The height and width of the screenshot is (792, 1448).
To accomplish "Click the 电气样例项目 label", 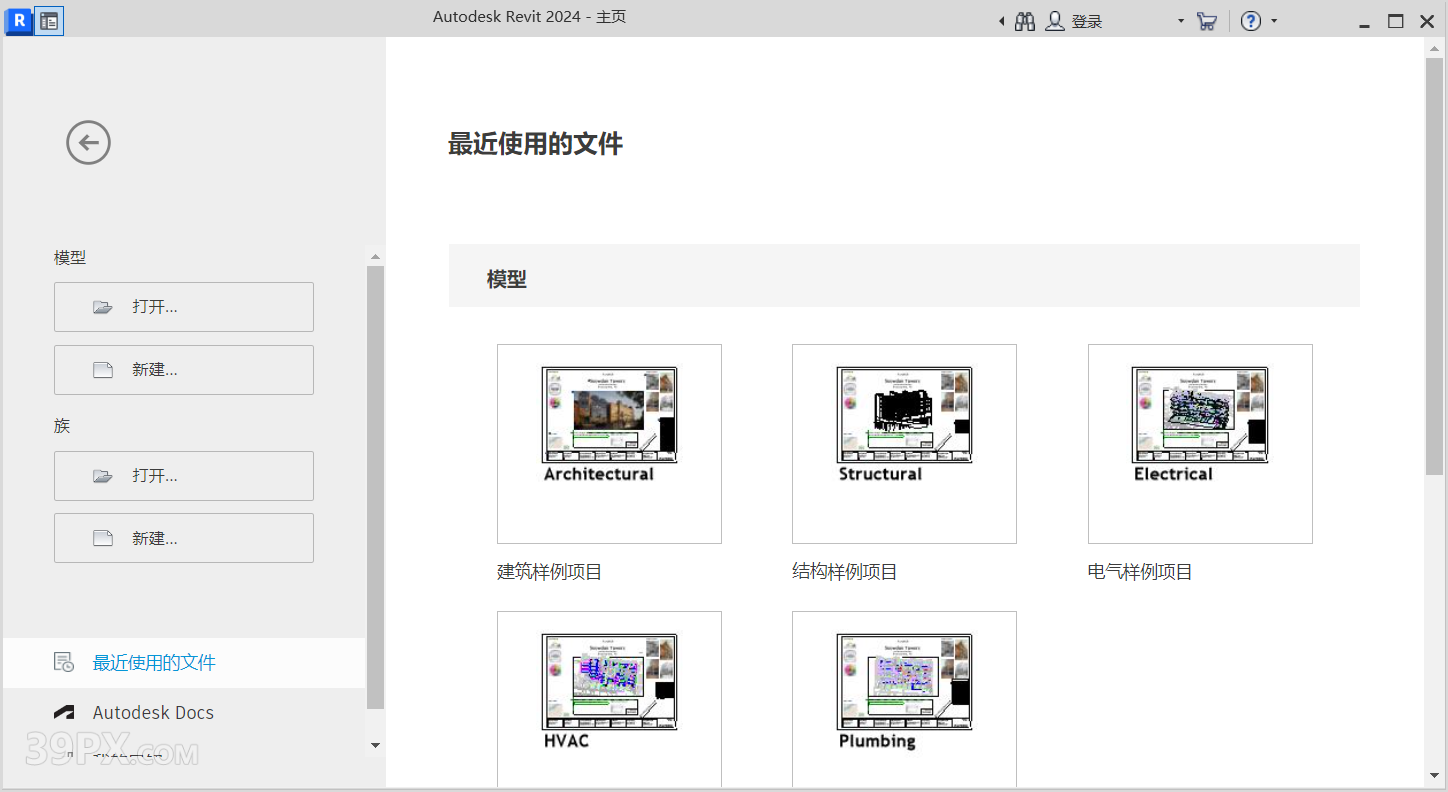I will 1140,572.
